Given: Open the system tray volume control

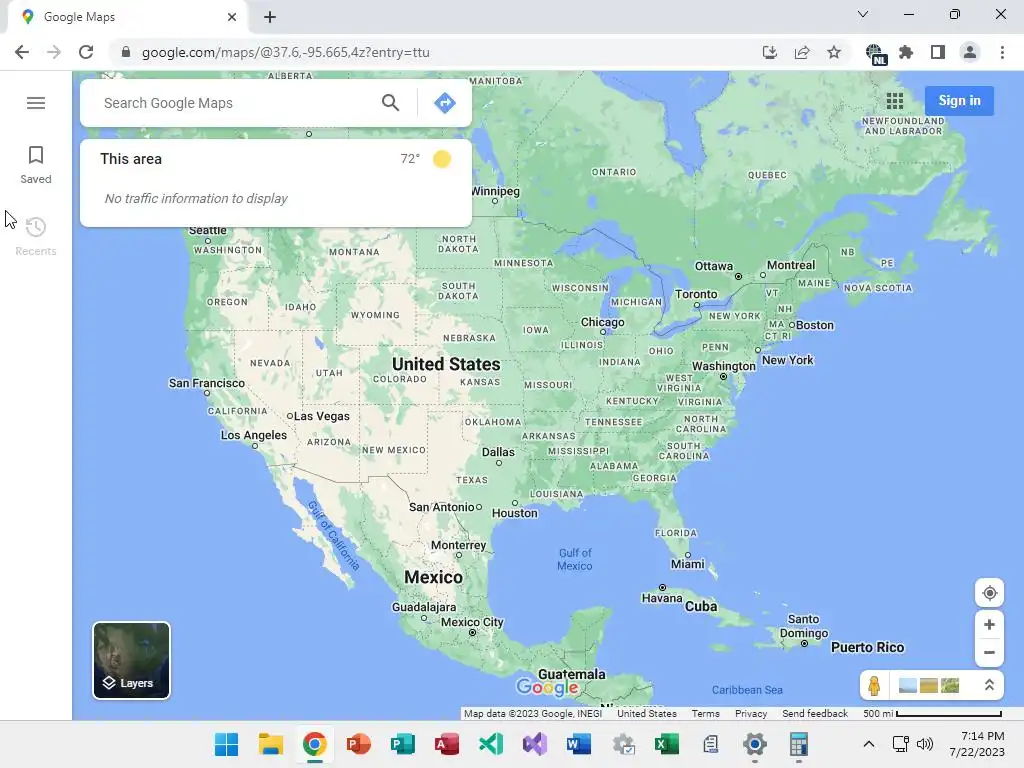Looking at the screenshot, I should point(925,744).
